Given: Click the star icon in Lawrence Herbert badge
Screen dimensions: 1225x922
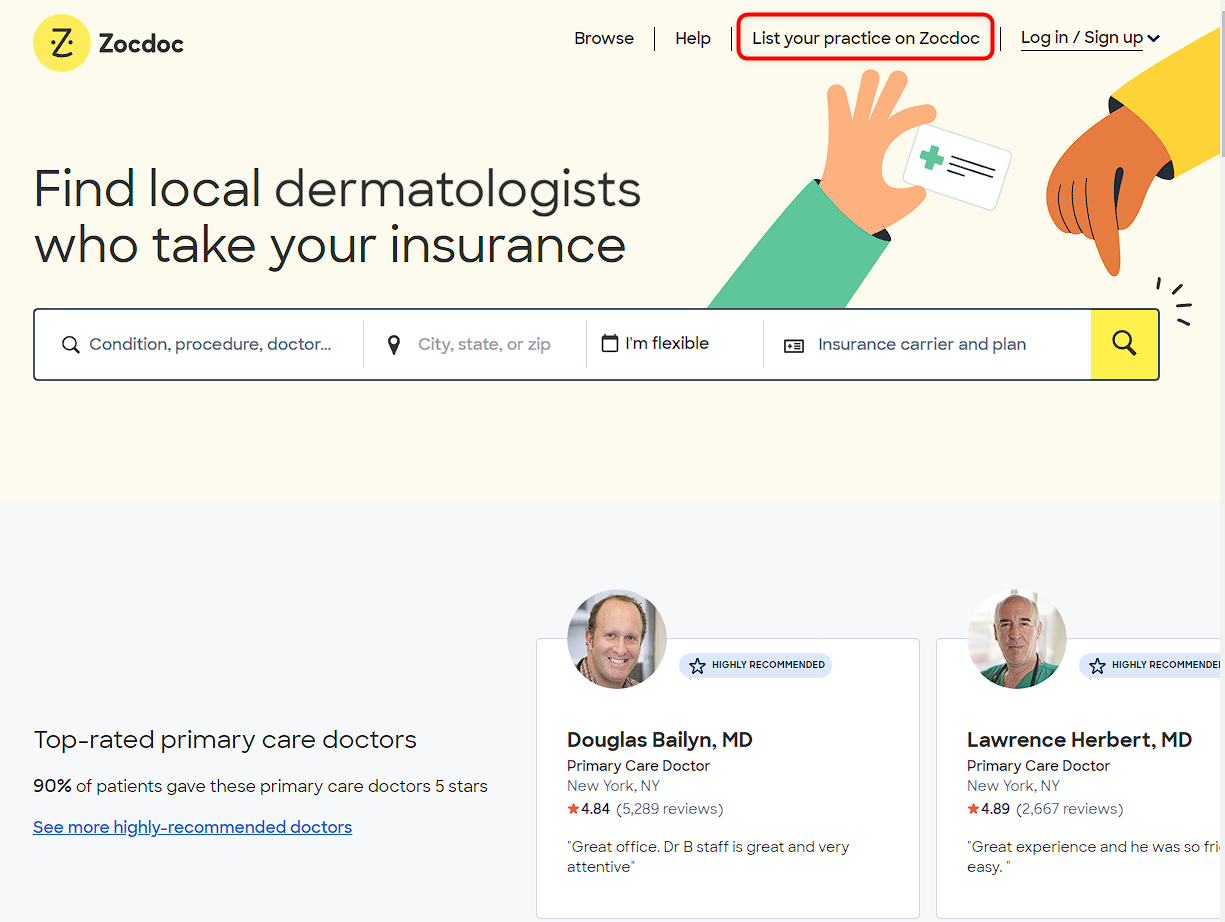Looking at the screenshot, I should (1097, 665).
